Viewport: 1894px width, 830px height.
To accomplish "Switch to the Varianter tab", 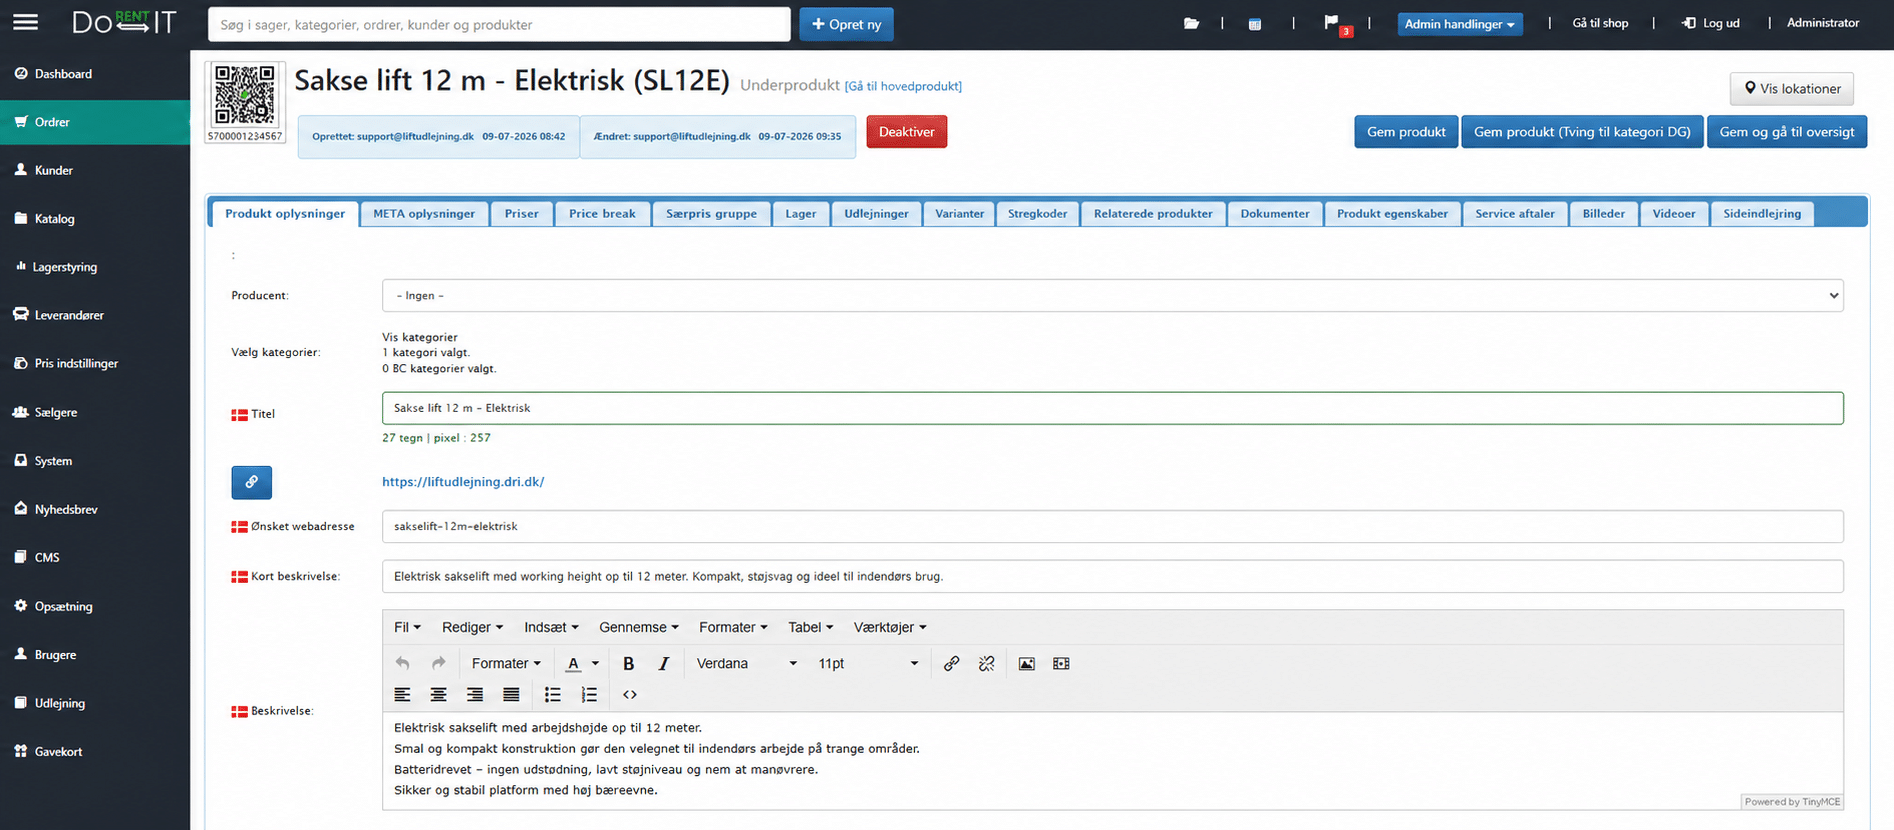I will pyautogui.click(x=960, y=214).
